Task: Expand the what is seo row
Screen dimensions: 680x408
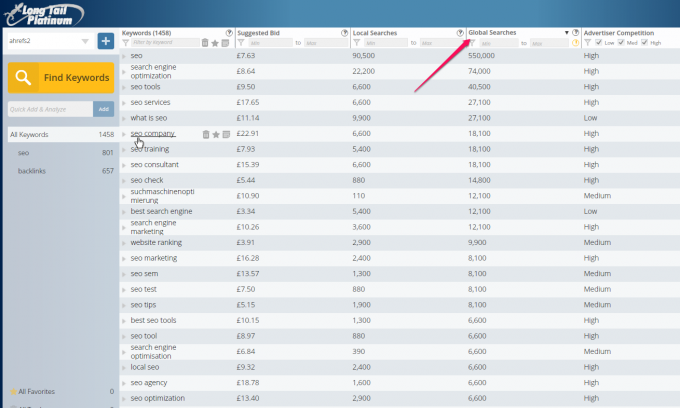Action: coord(124,119)
